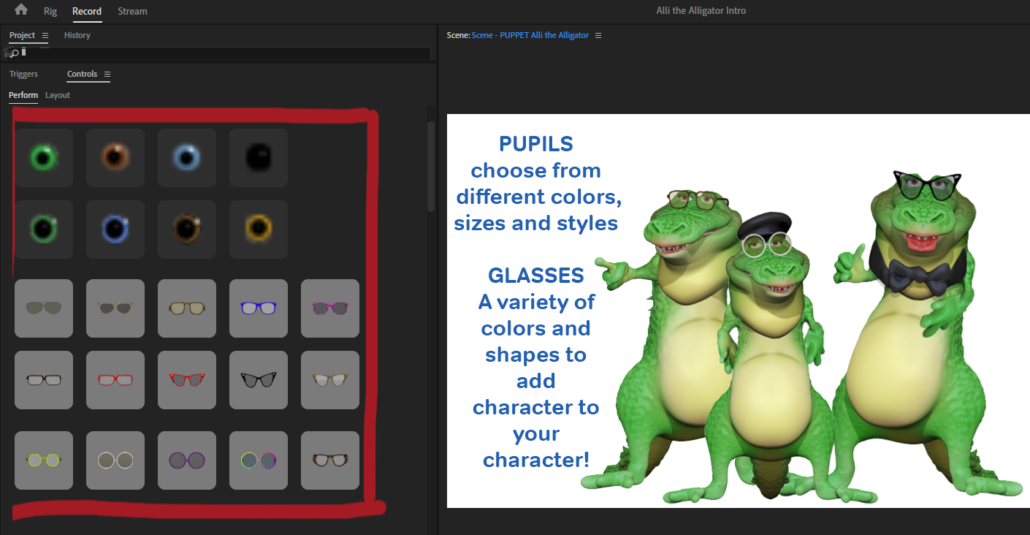Trigger the solid black pupil
The image size is (1030, 535).
click(258, 158)
